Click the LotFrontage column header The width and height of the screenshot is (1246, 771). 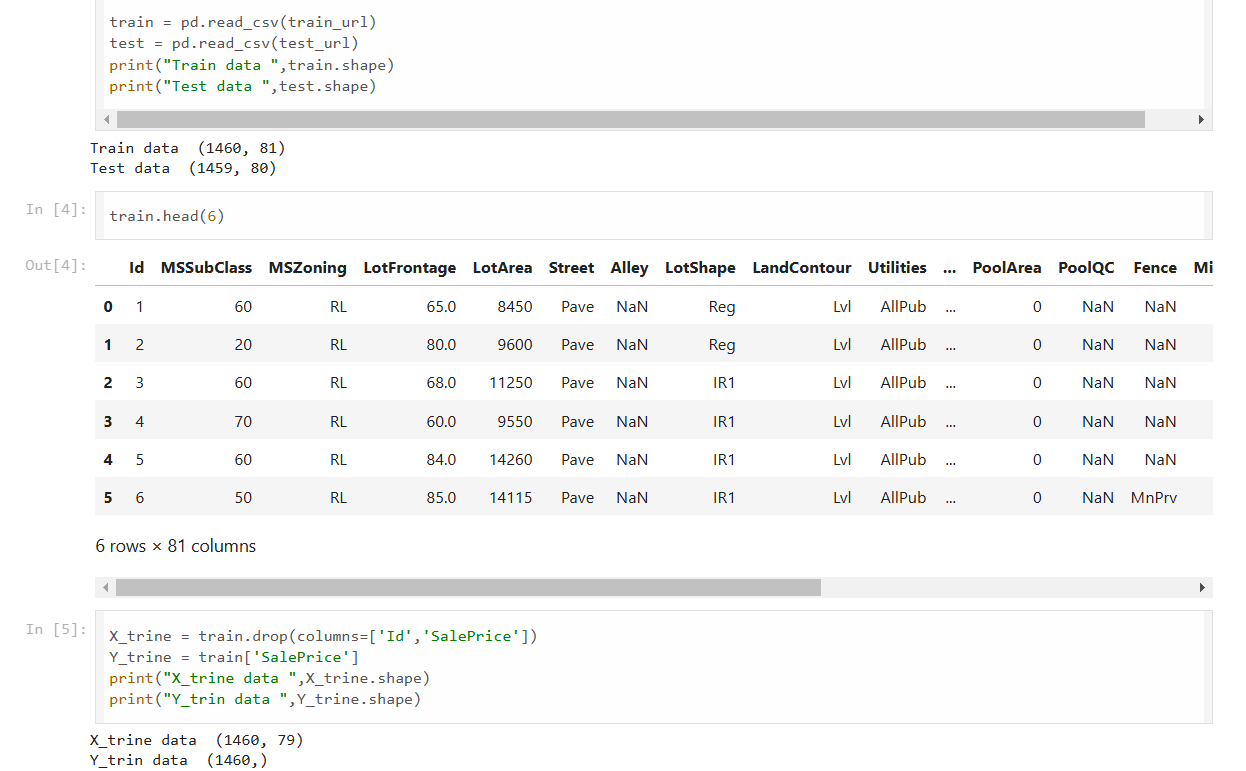click(x=409, y=268)
